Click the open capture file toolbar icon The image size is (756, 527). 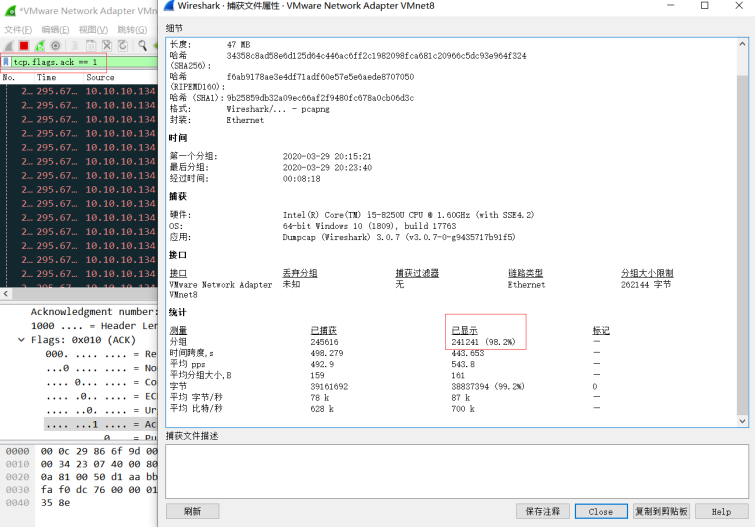75,46
